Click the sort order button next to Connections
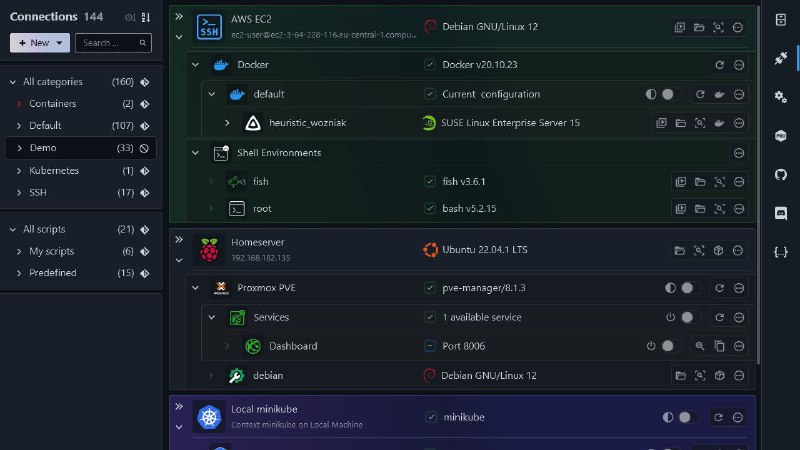The height and width of the screenshot is (450, 800). pos(146,17)
